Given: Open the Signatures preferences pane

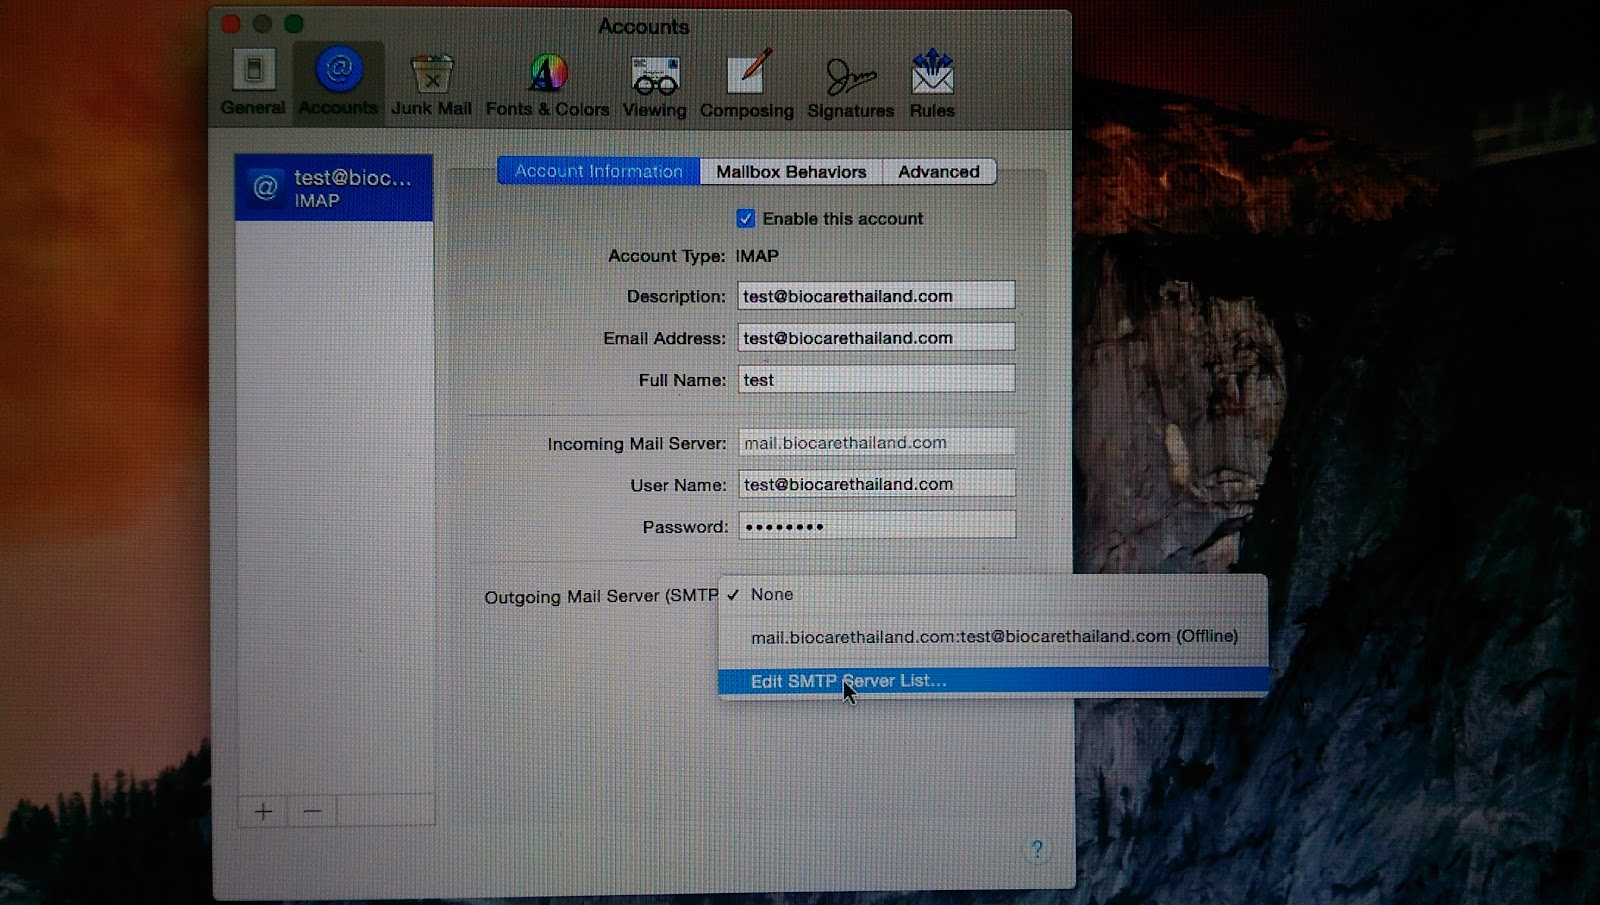Looking at the screenshot, I should (850, 85).
